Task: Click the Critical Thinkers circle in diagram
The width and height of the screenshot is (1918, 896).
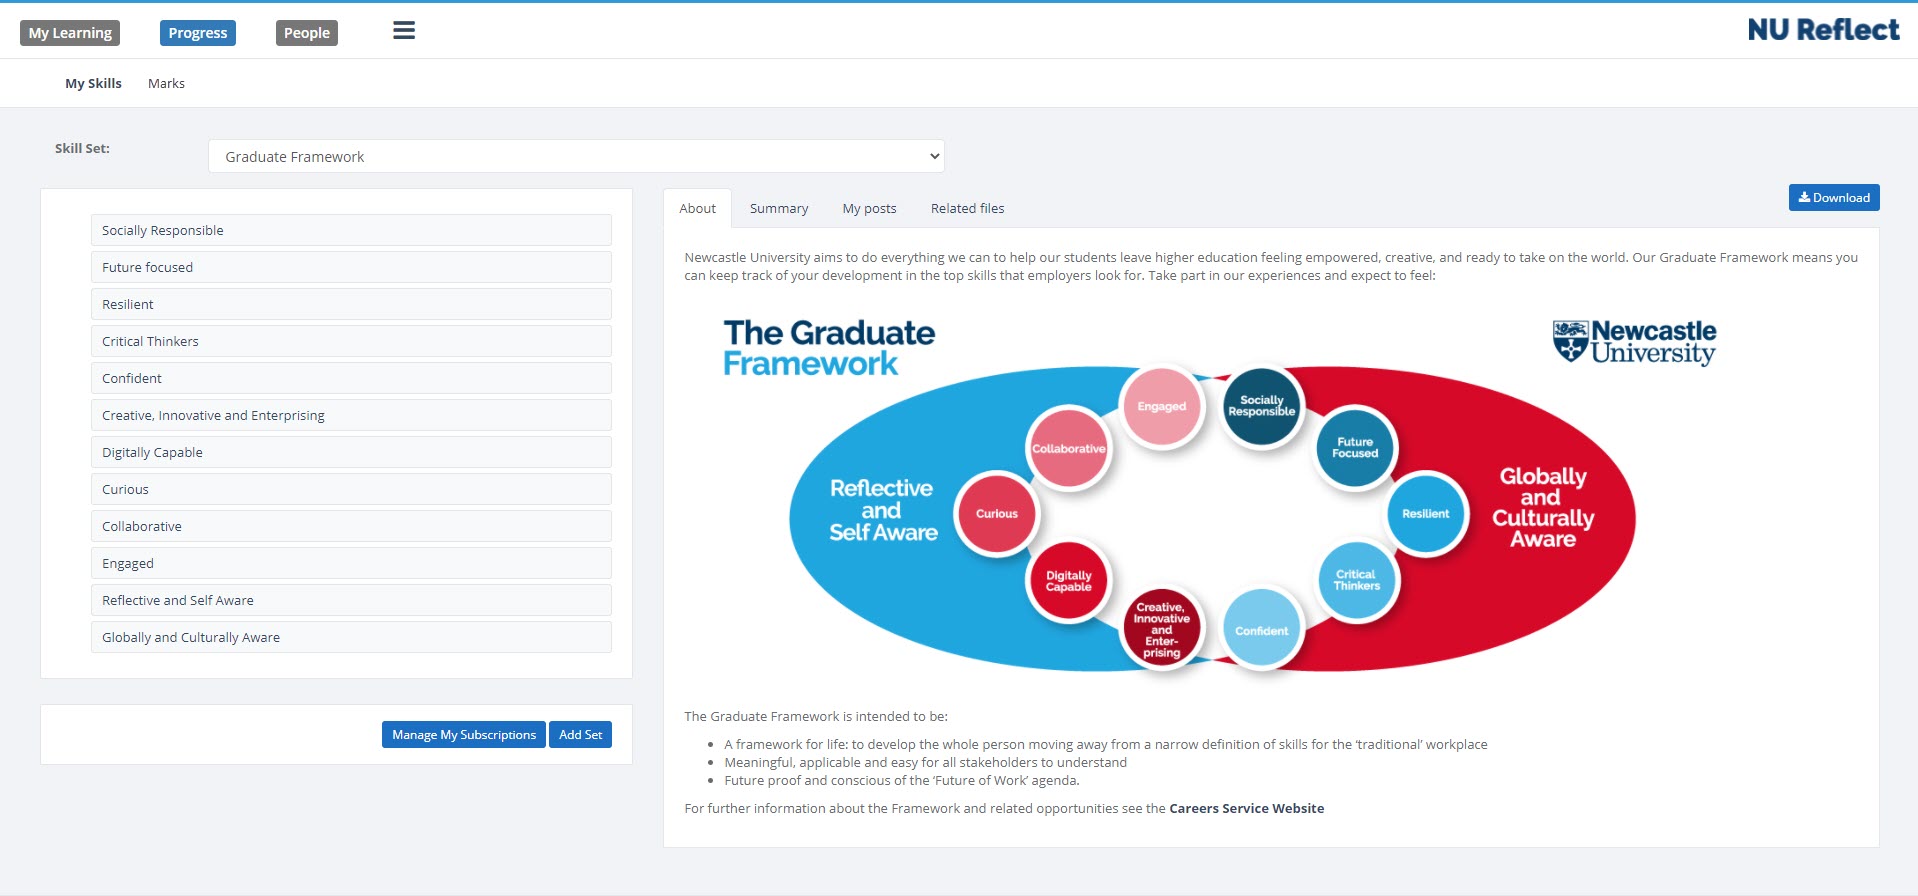Action: [1356, 580]
